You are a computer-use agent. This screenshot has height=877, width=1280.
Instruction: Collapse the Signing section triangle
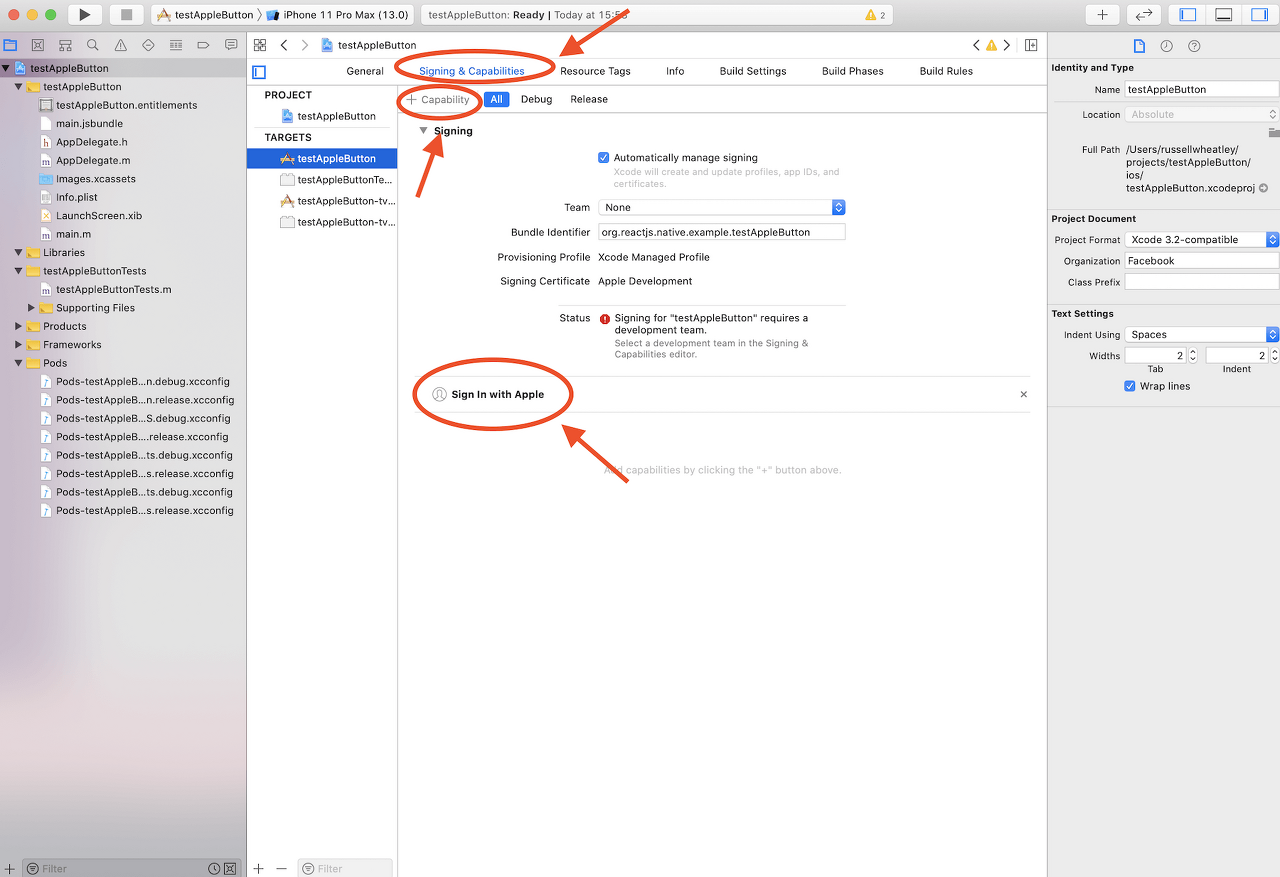click(x=423, y=131)
